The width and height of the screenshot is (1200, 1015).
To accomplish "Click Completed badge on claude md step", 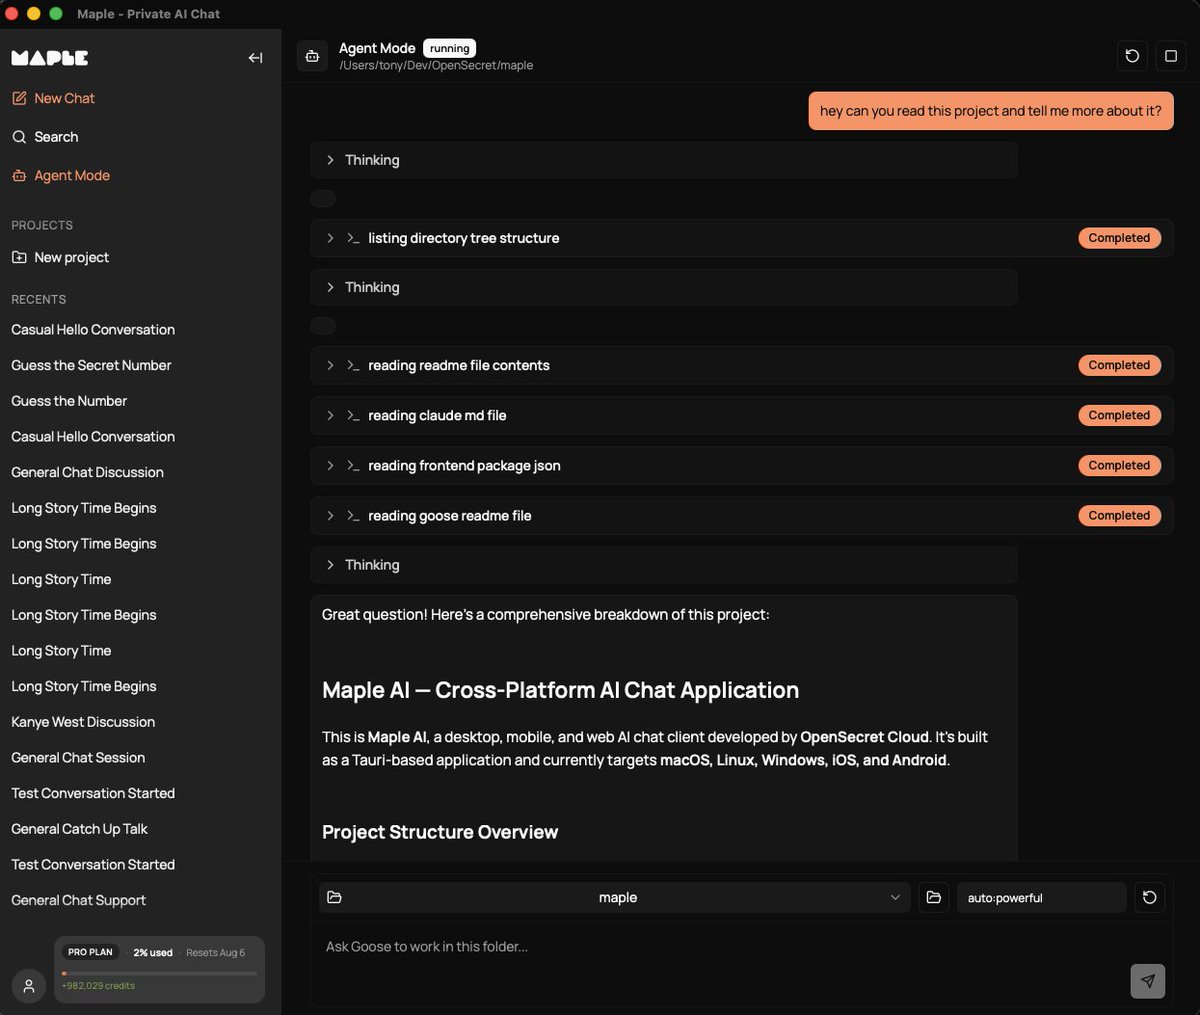I will pos(1119,415).
